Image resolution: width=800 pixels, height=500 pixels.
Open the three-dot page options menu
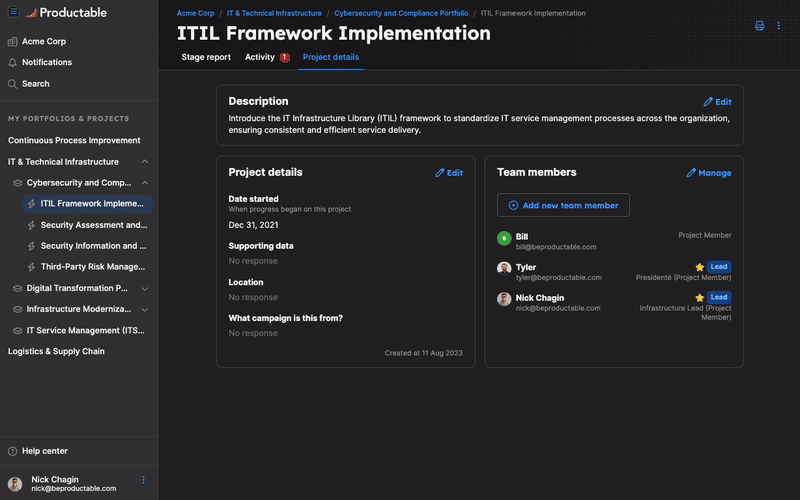(x=779, y=26)
